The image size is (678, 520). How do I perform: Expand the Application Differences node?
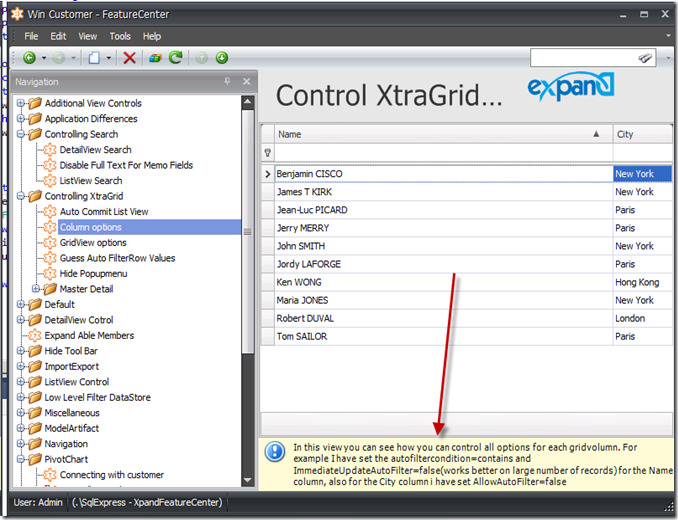20,118
